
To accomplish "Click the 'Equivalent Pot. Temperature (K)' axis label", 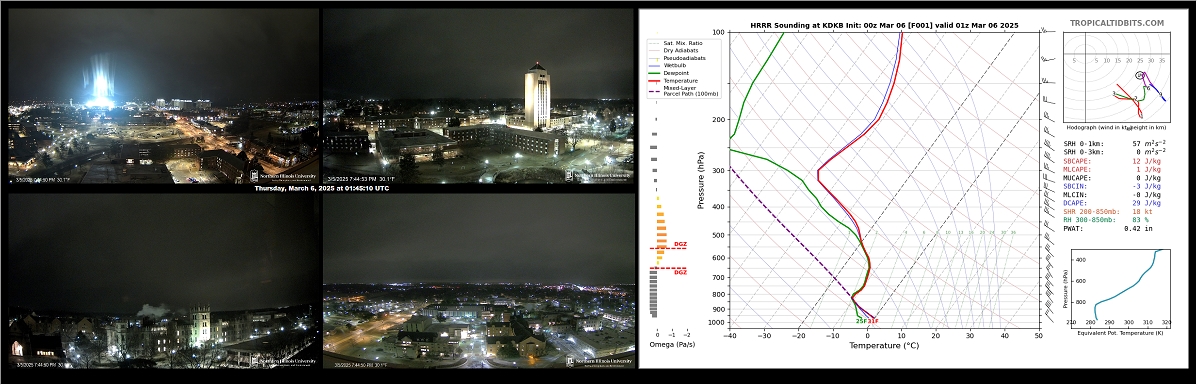I will [1121, 333].
